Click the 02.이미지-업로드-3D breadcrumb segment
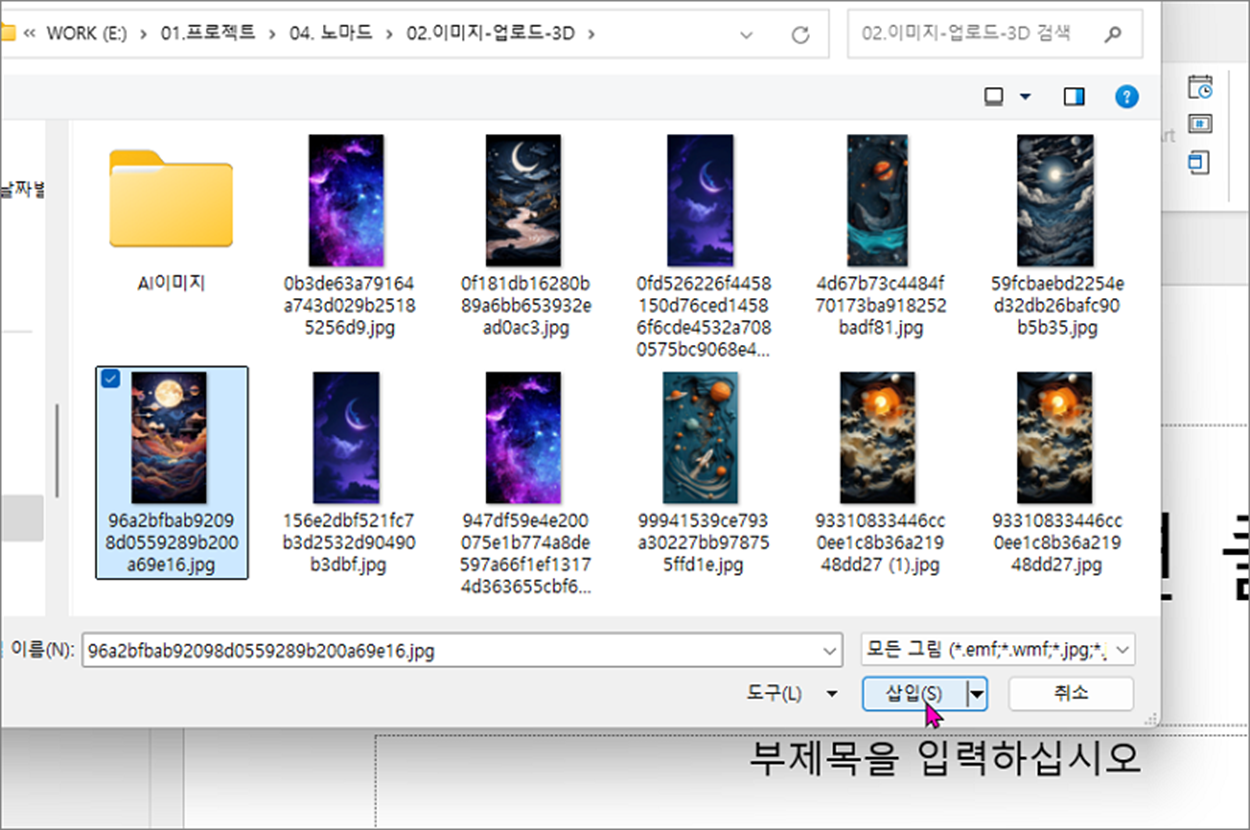 [x=493, y=33]
